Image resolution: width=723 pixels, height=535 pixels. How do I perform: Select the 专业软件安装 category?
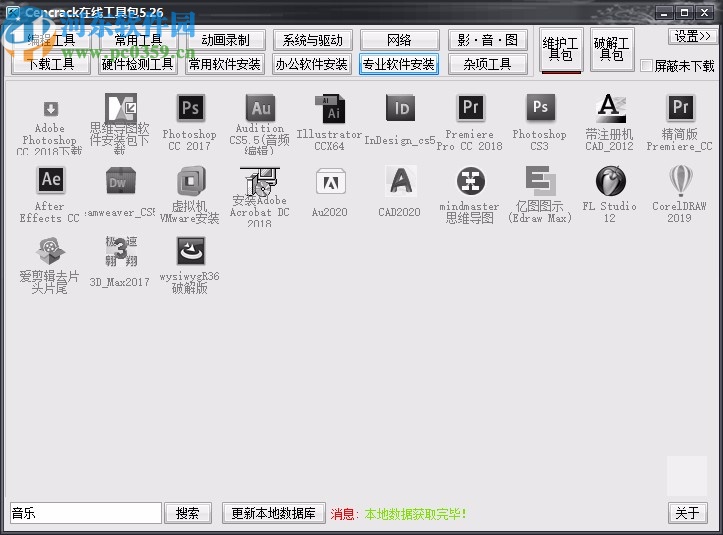(x=399, y=64)
